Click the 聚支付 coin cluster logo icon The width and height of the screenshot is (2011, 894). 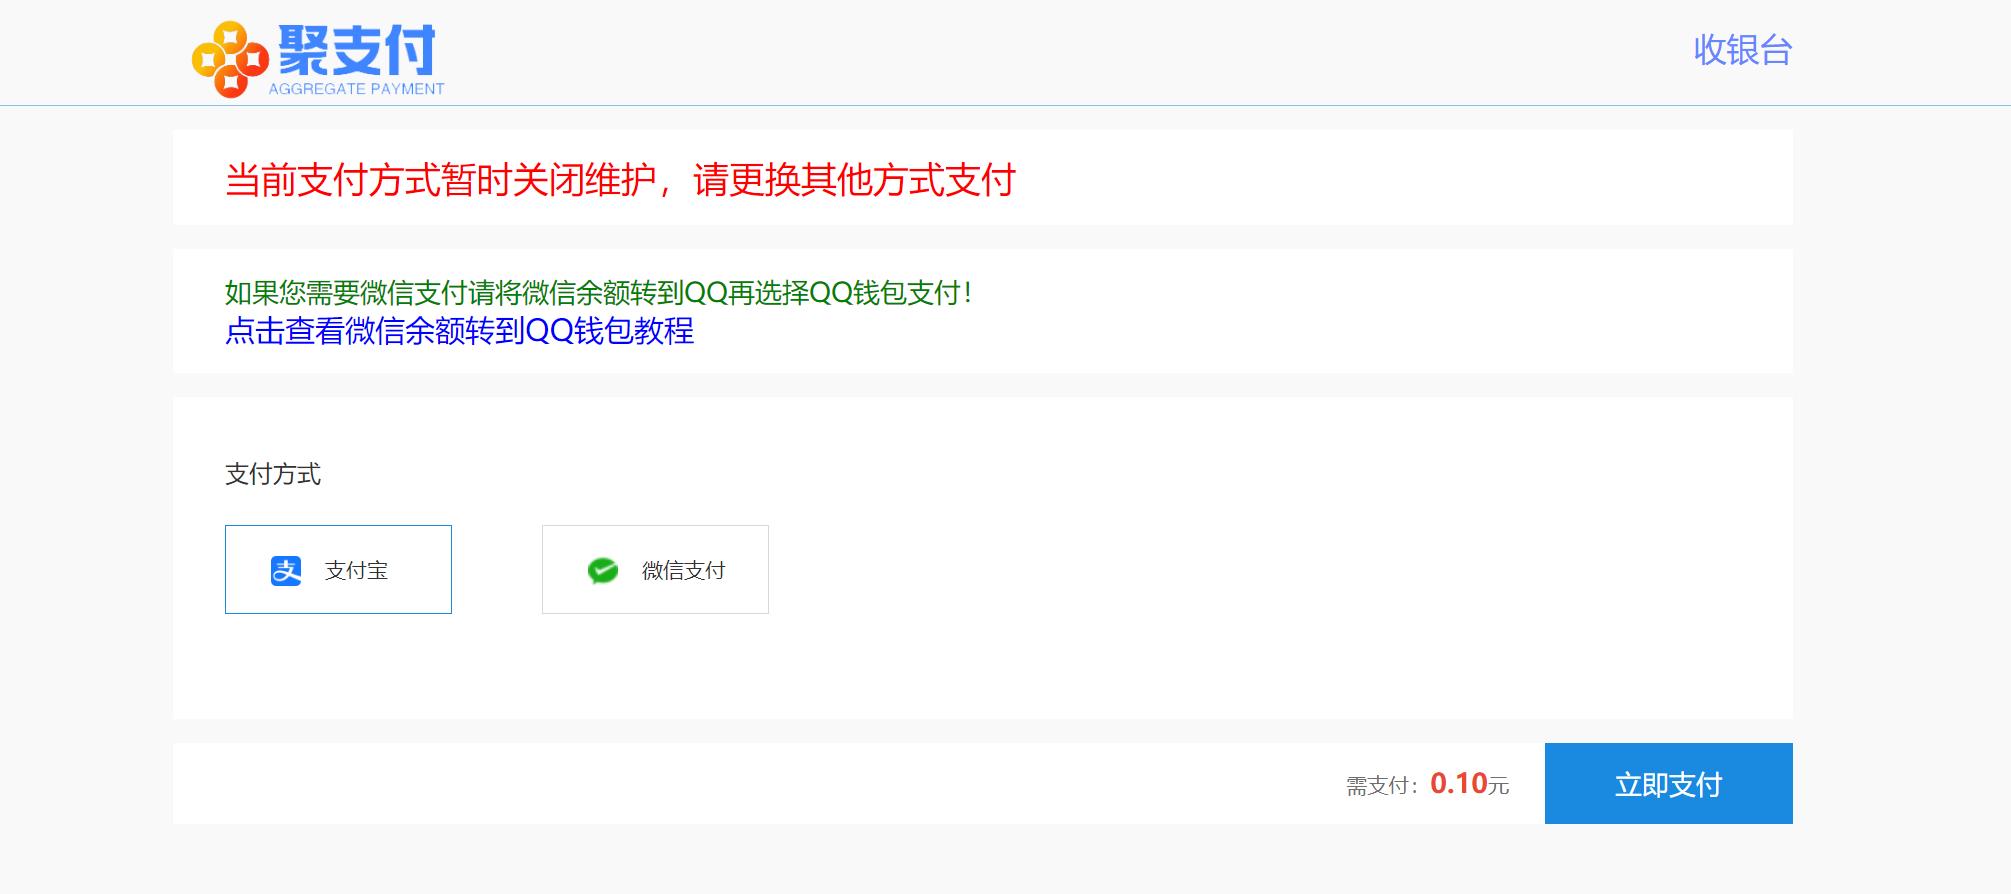click(230, 60)
